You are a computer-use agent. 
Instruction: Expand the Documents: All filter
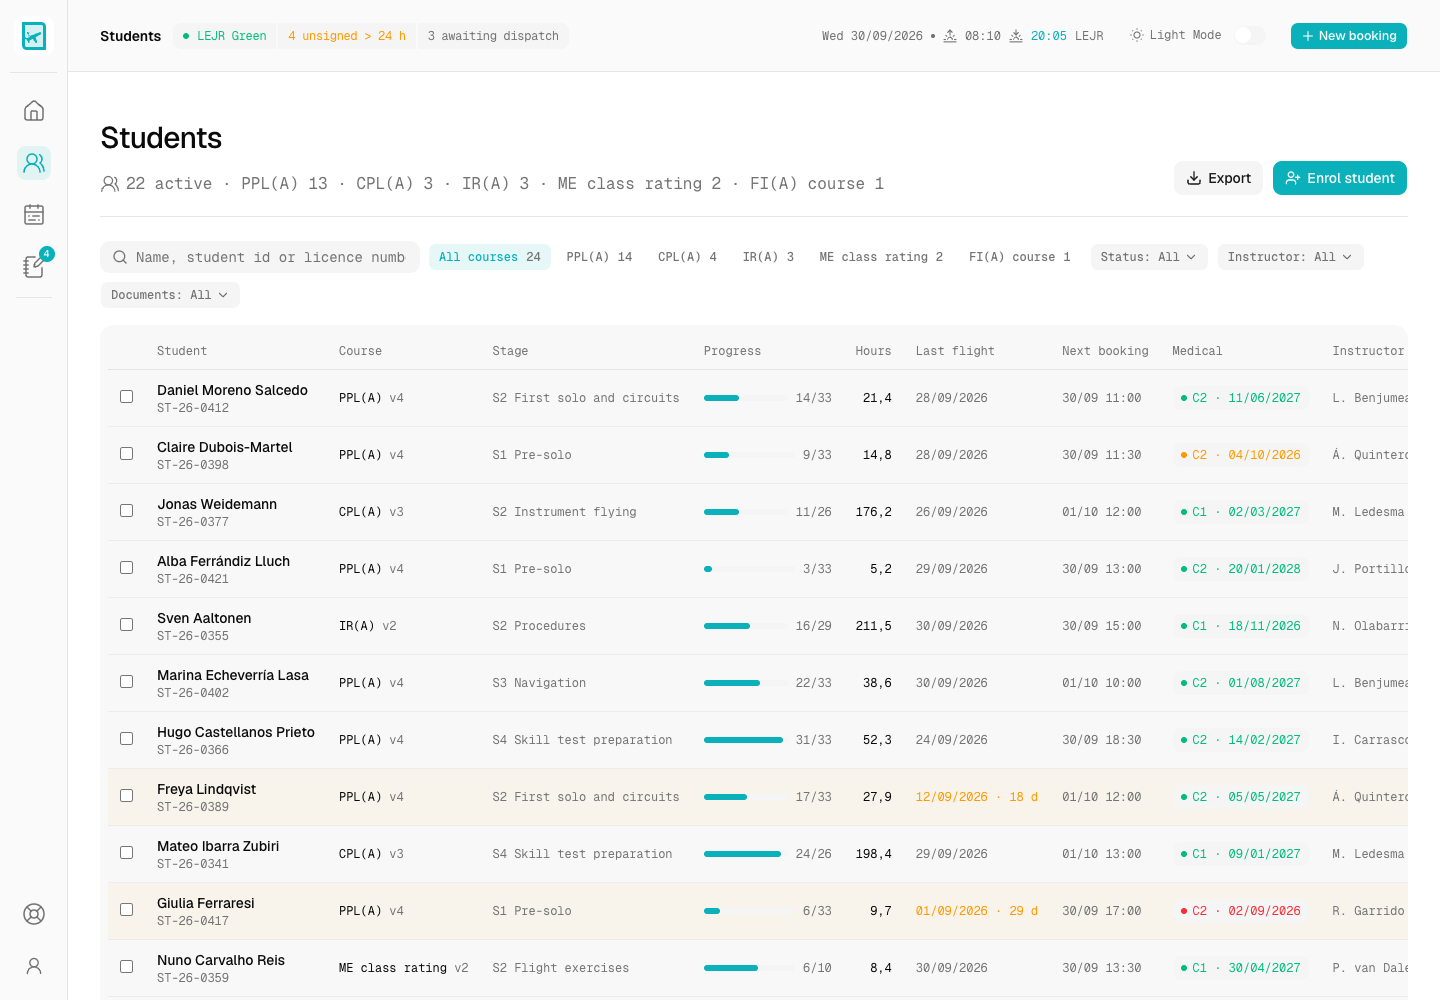[170, 295]
